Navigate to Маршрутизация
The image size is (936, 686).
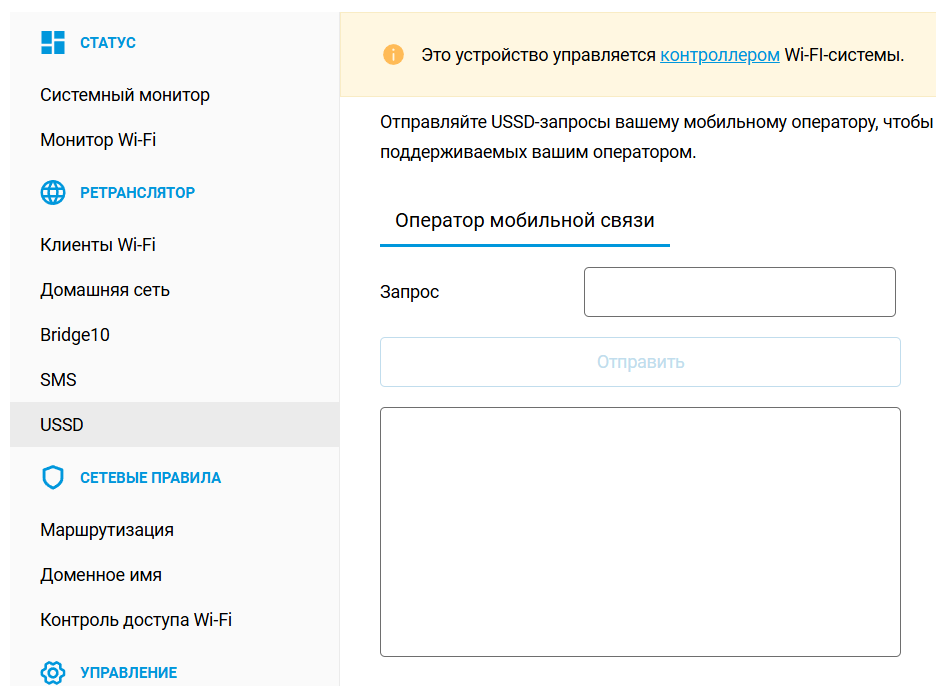(107, 530)
